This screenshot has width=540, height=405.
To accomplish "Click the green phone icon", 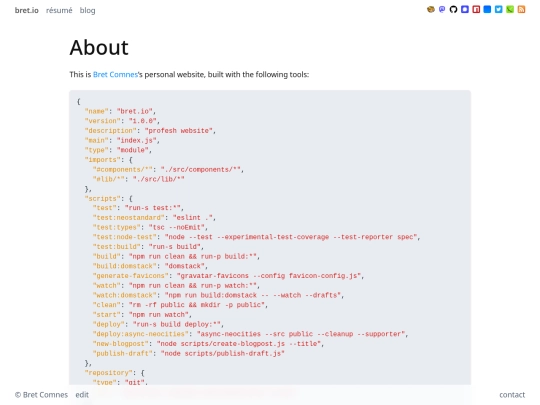I will [x=510, y=9].
